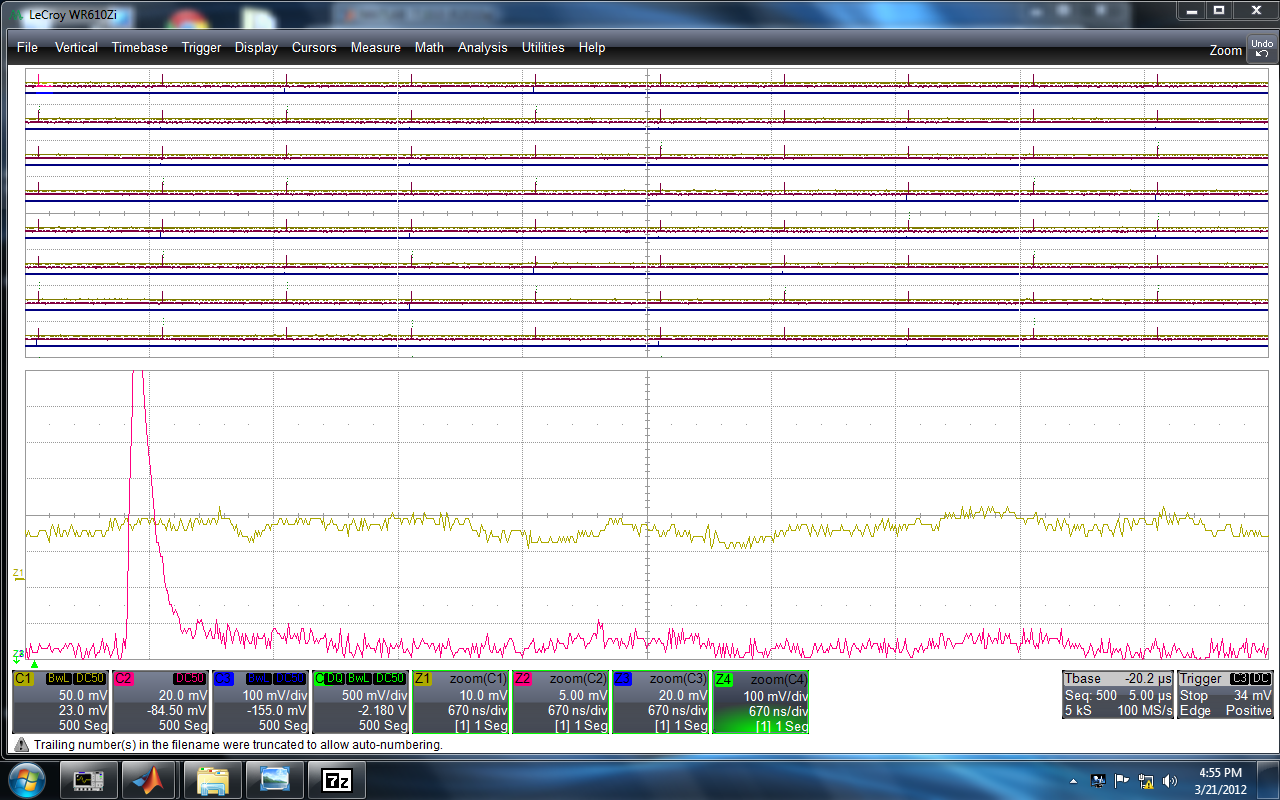1280x800 pixels.
Task: Click the truncated filename status message
Action: 238,744
